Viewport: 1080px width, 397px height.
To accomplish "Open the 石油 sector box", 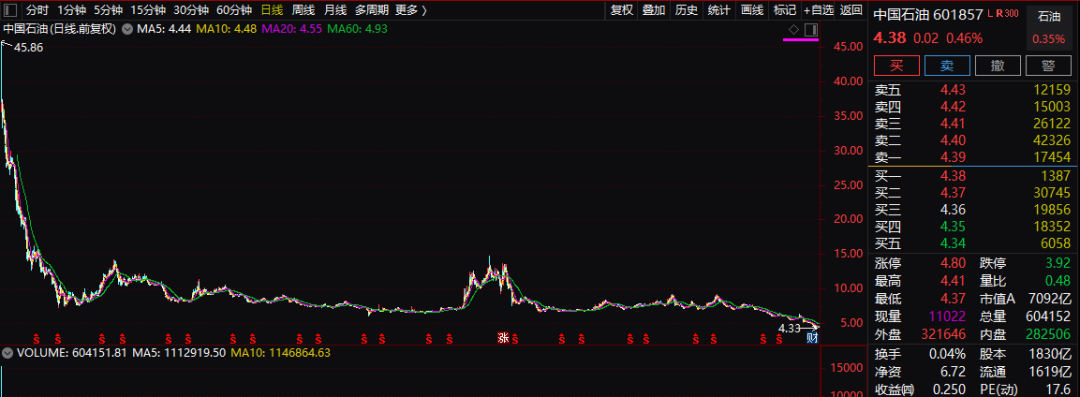I will 1048,28.
